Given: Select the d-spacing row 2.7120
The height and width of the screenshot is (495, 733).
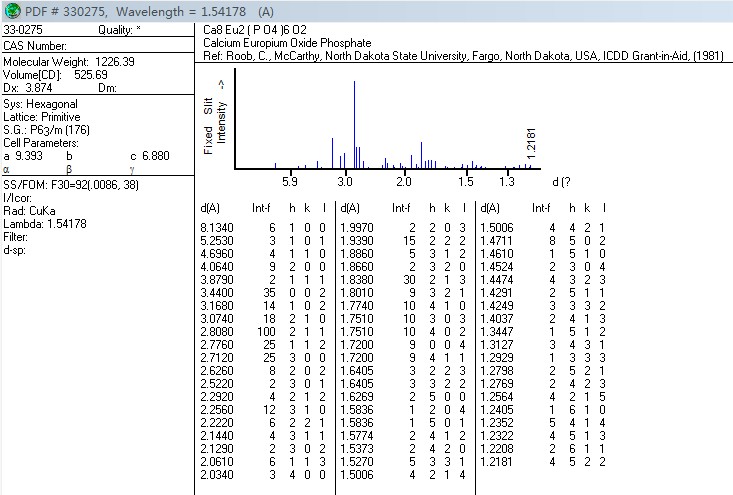Looking at the screenshot, I should click(263, 358).
